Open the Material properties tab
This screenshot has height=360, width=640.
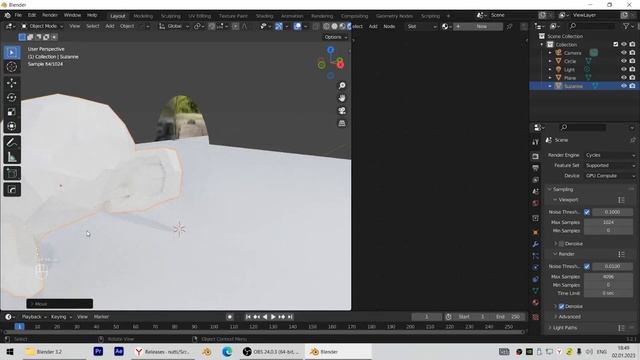point(536,302)
